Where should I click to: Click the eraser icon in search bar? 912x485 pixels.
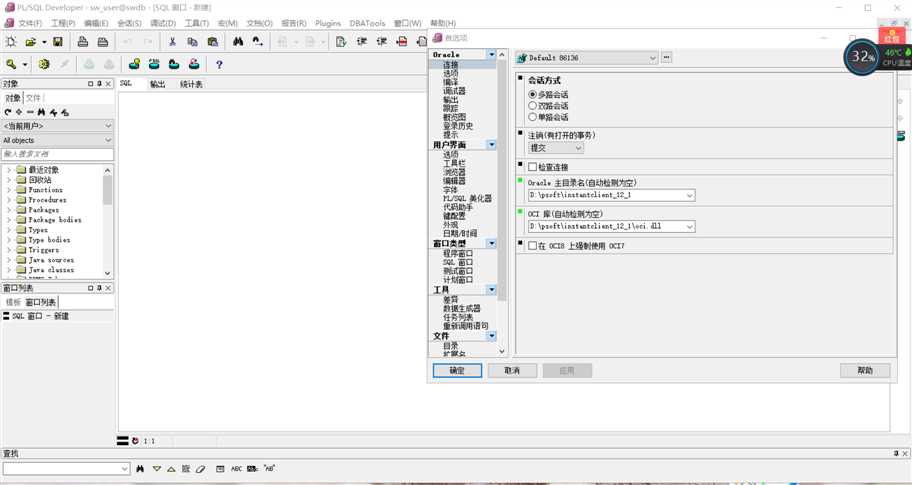[201, 468]
